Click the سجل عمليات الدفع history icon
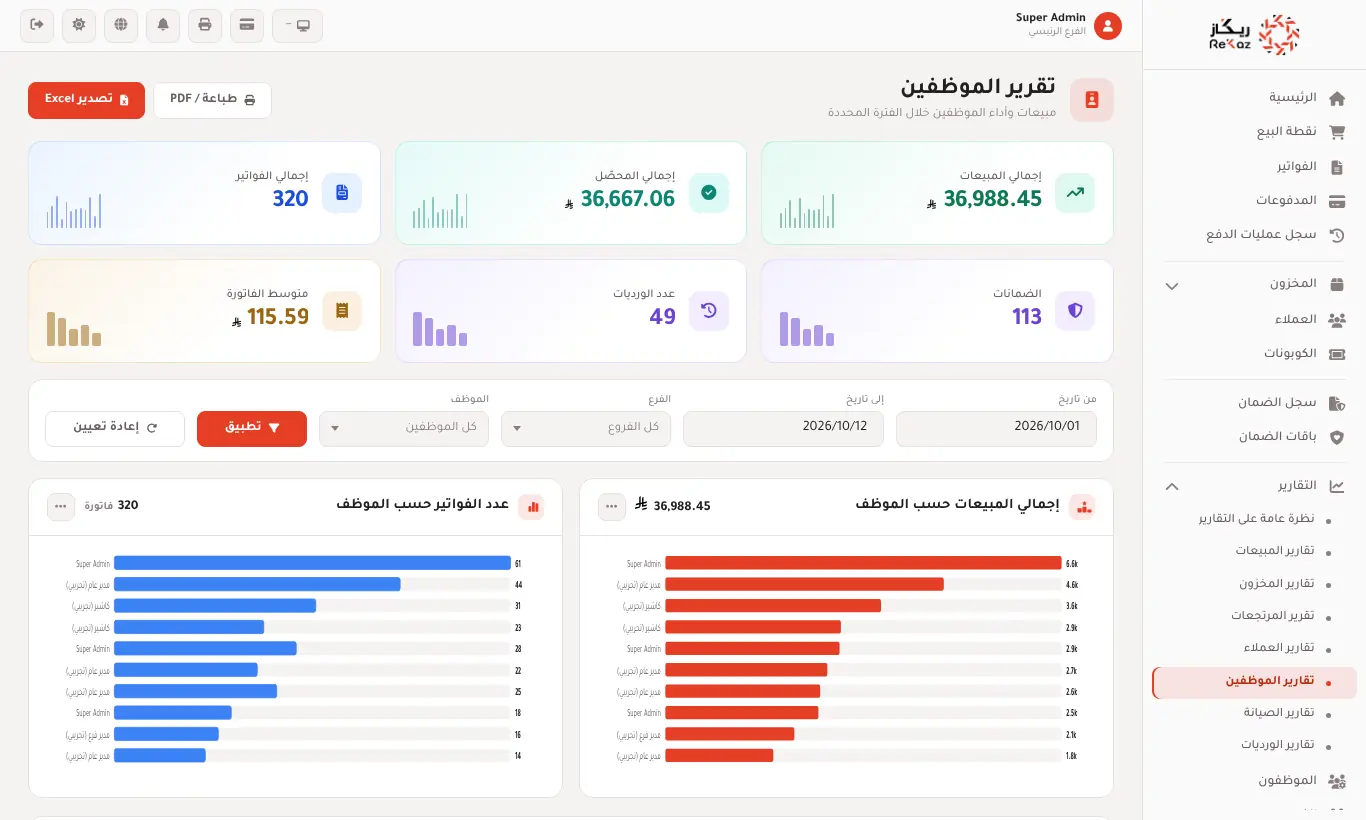The height and width of the screenshot is (820, 1366). point(1336,235)
